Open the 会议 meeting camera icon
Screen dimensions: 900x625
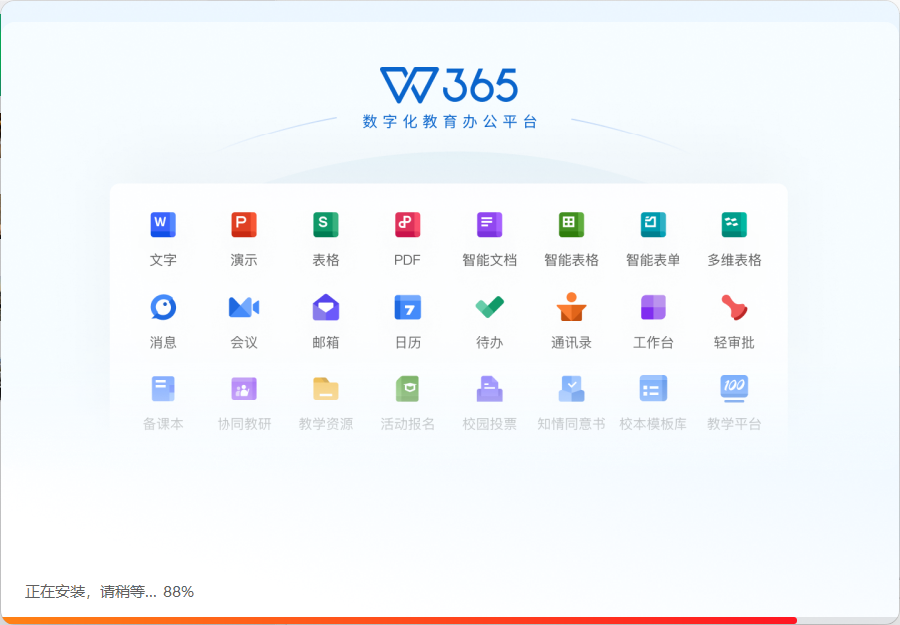tap(244, 307)
